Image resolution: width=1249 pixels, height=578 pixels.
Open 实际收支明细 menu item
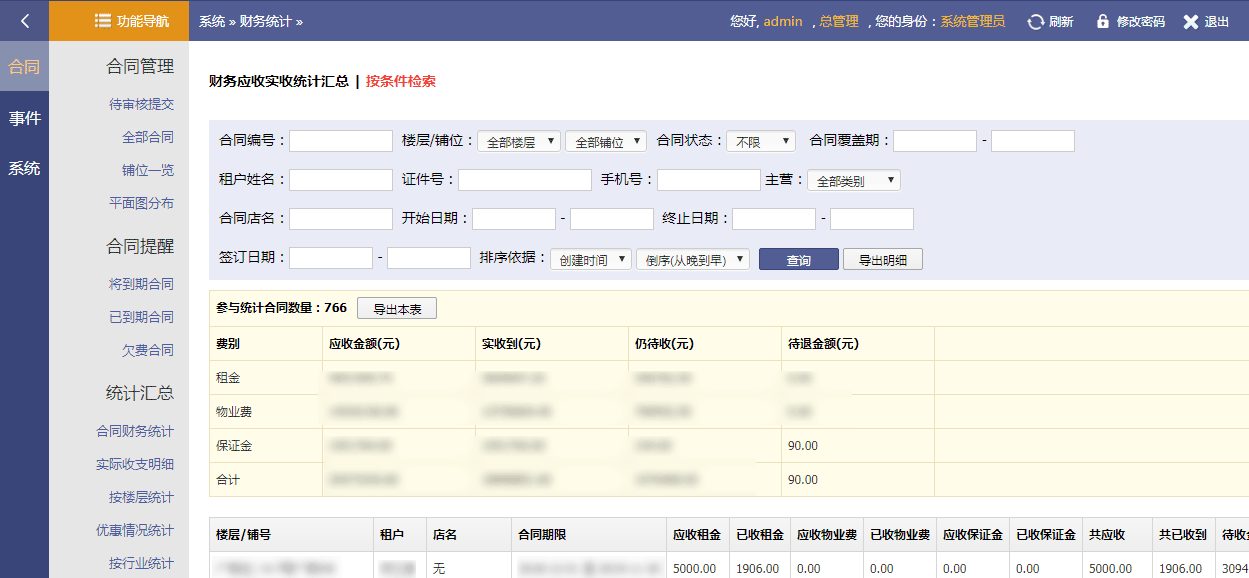135,464
